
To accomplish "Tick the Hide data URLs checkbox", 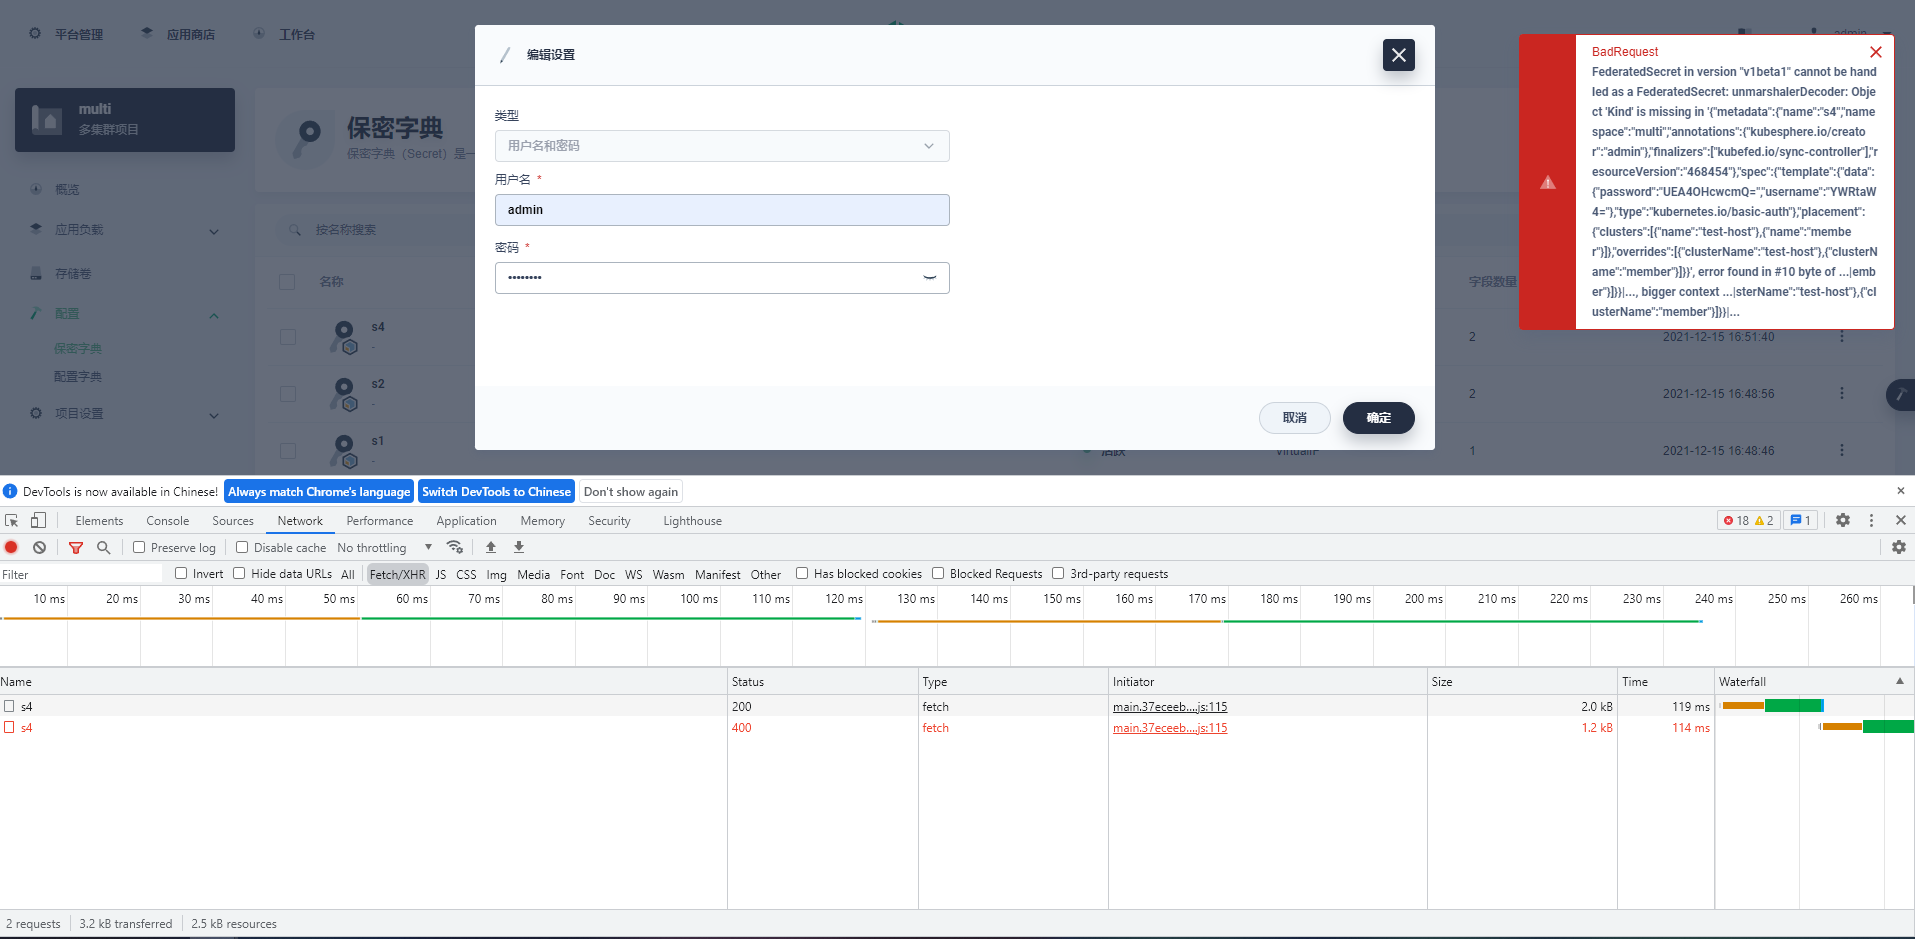I will (x=239, y=573).
